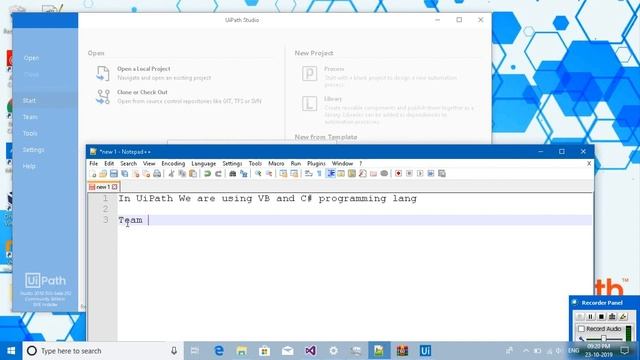Click the Save icon in Notepad++ toolbar

click(x=114, y=174)
